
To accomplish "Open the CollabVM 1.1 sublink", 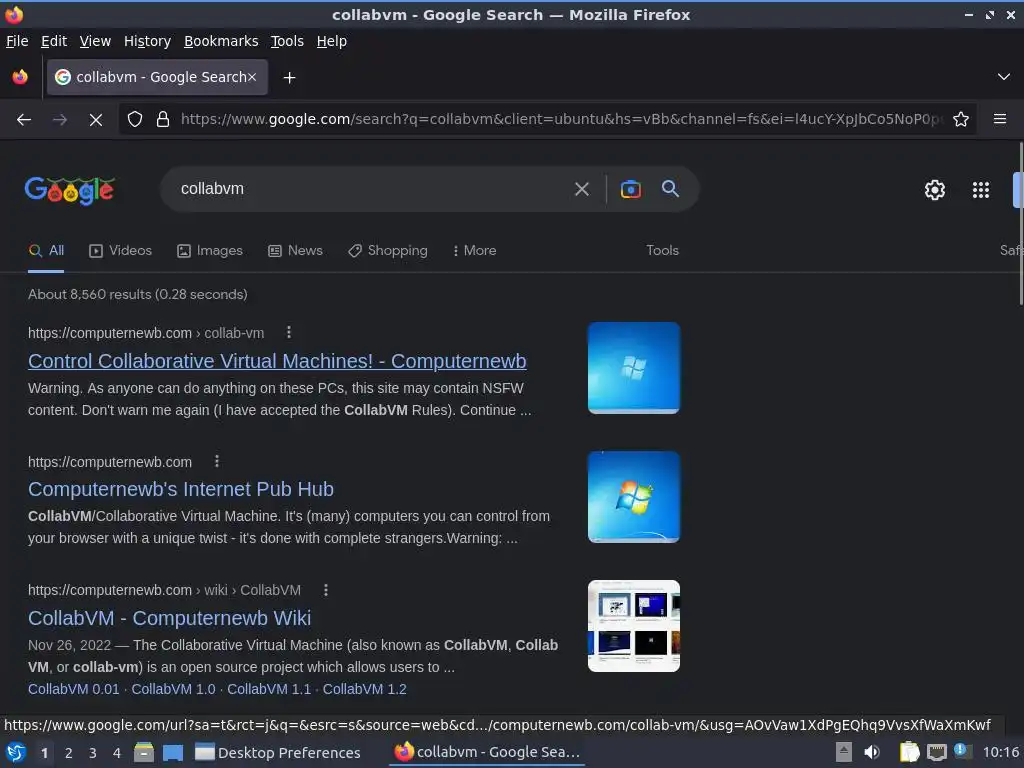I will tap(269, 689).
